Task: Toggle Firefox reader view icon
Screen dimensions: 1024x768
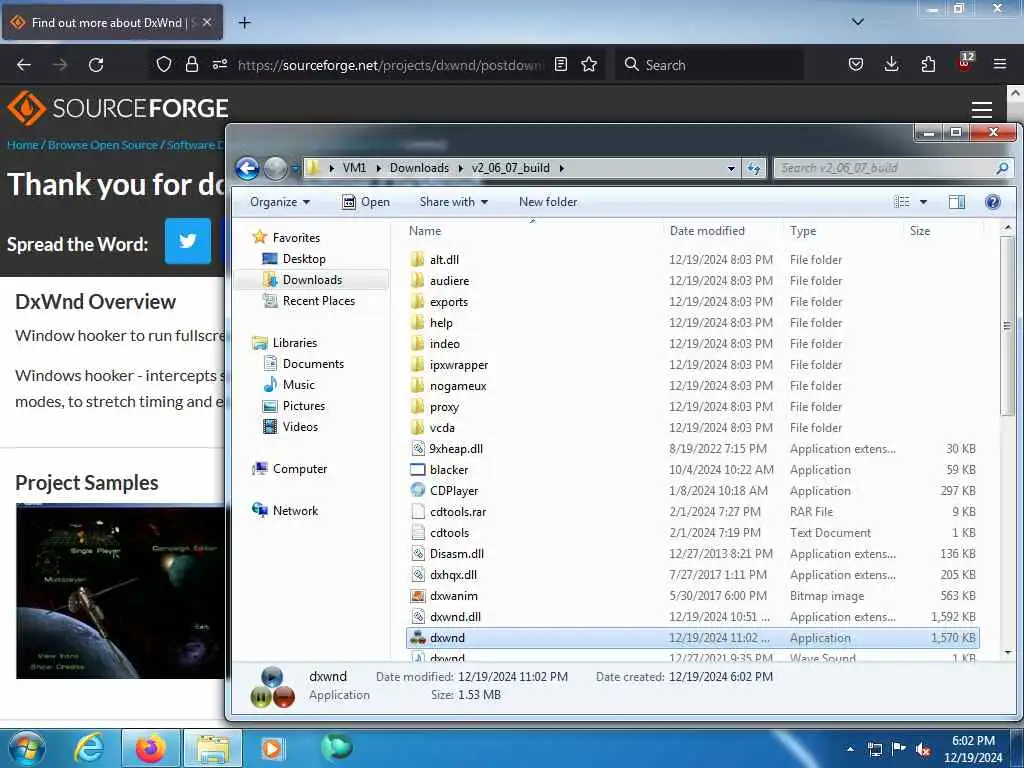Action: pyautogui.click(x=560, y=64)
